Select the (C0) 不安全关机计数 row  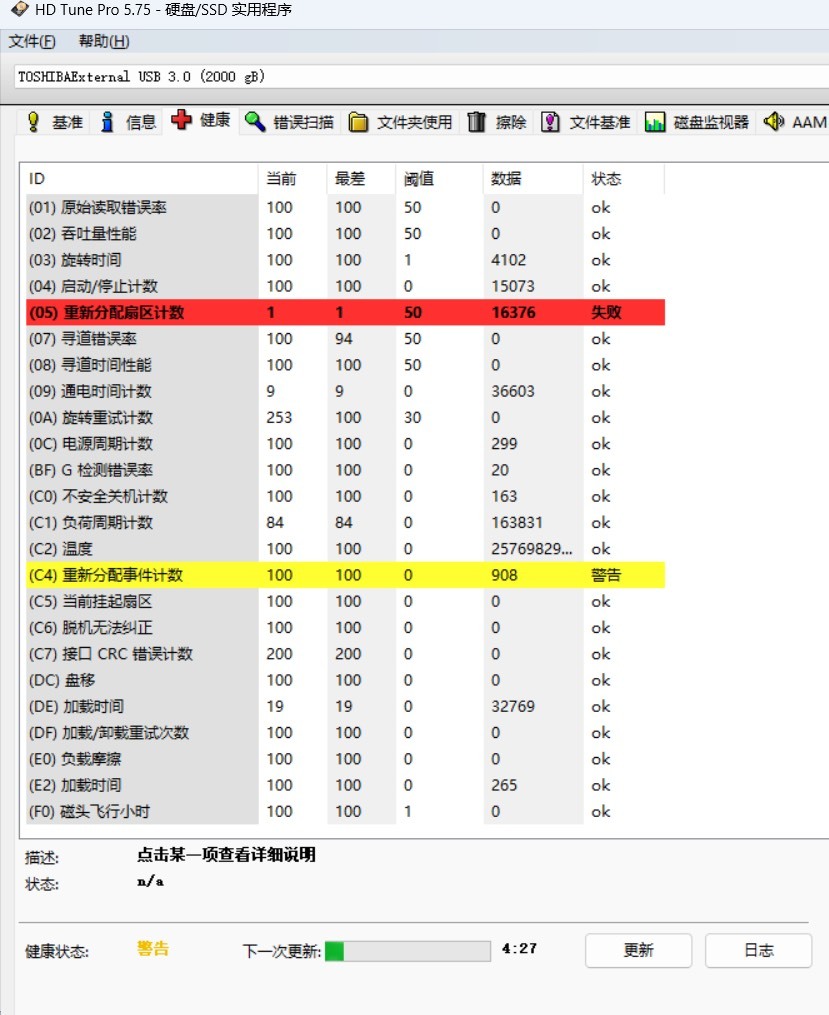tap(346, 496)
